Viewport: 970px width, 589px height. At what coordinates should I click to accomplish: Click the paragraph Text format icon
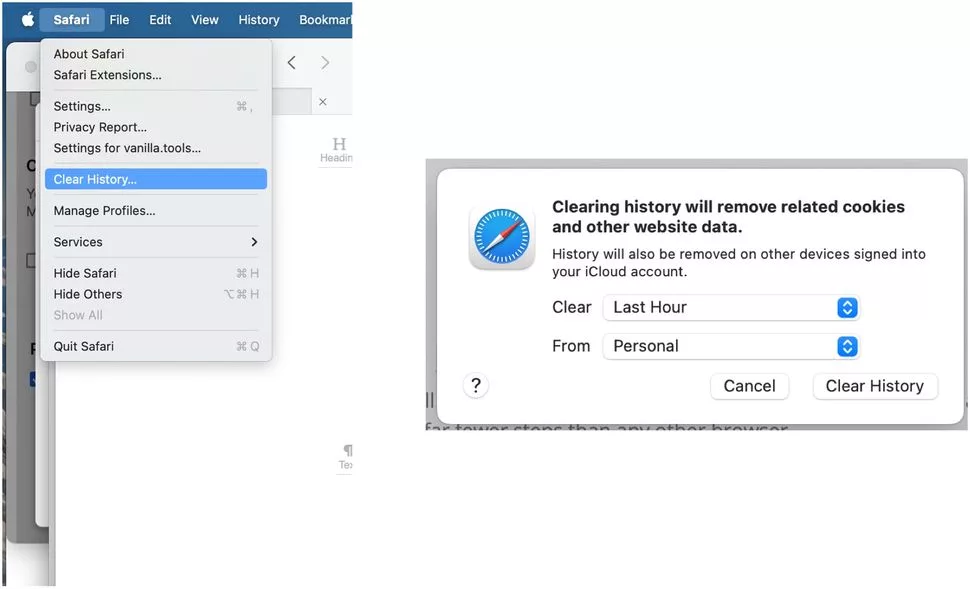[x=346, y=457]
